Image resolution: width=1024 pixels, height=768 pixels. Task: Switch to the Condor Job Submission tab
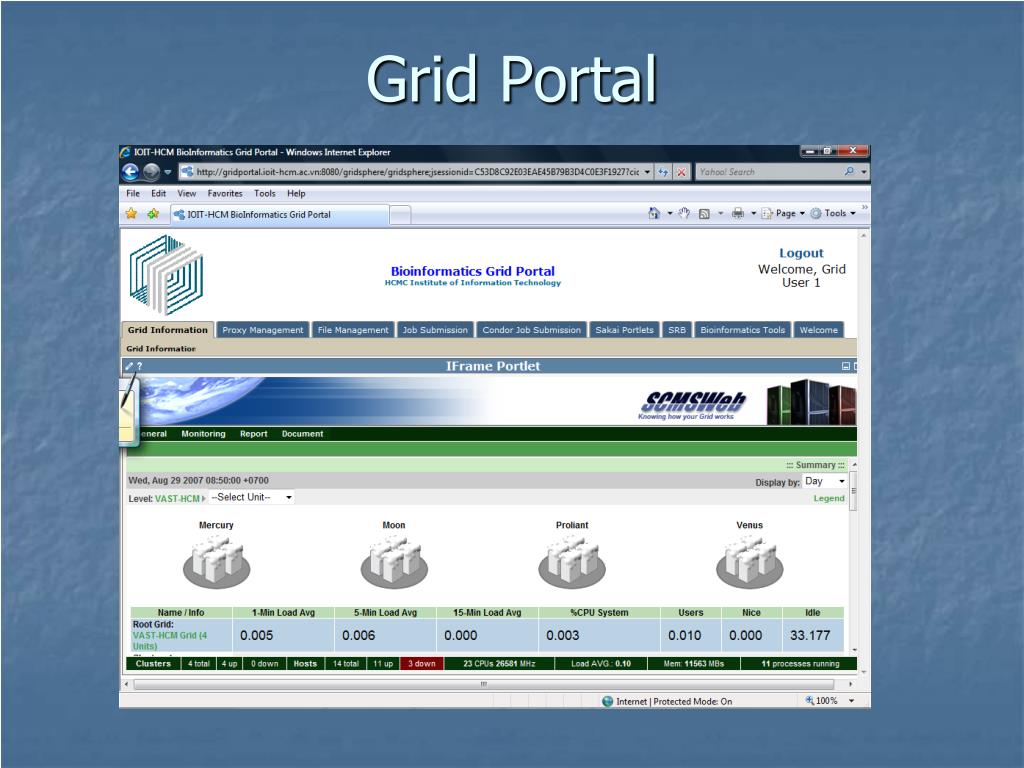click(531, 330)
